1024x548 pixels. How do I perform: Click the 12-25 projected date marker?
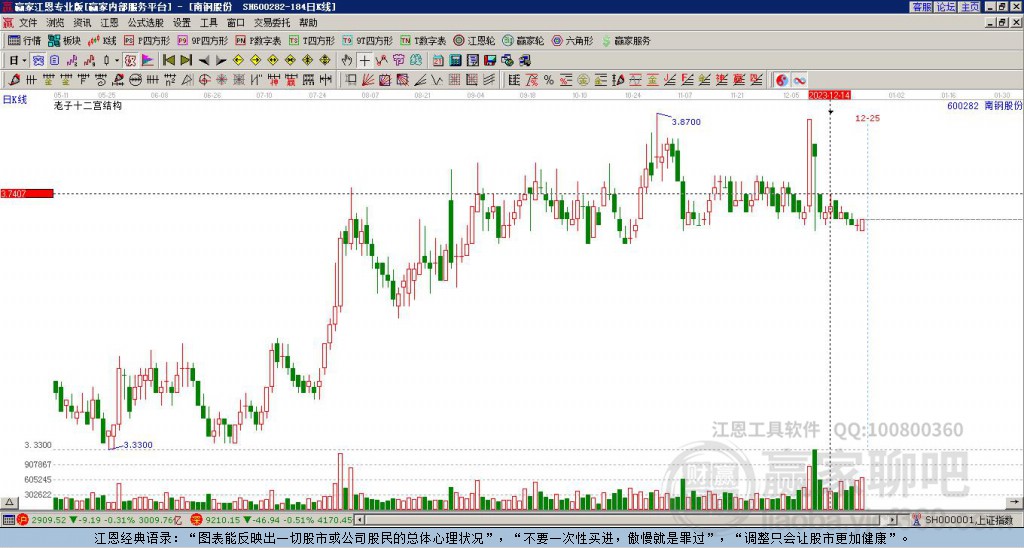(x=867, y=118)
